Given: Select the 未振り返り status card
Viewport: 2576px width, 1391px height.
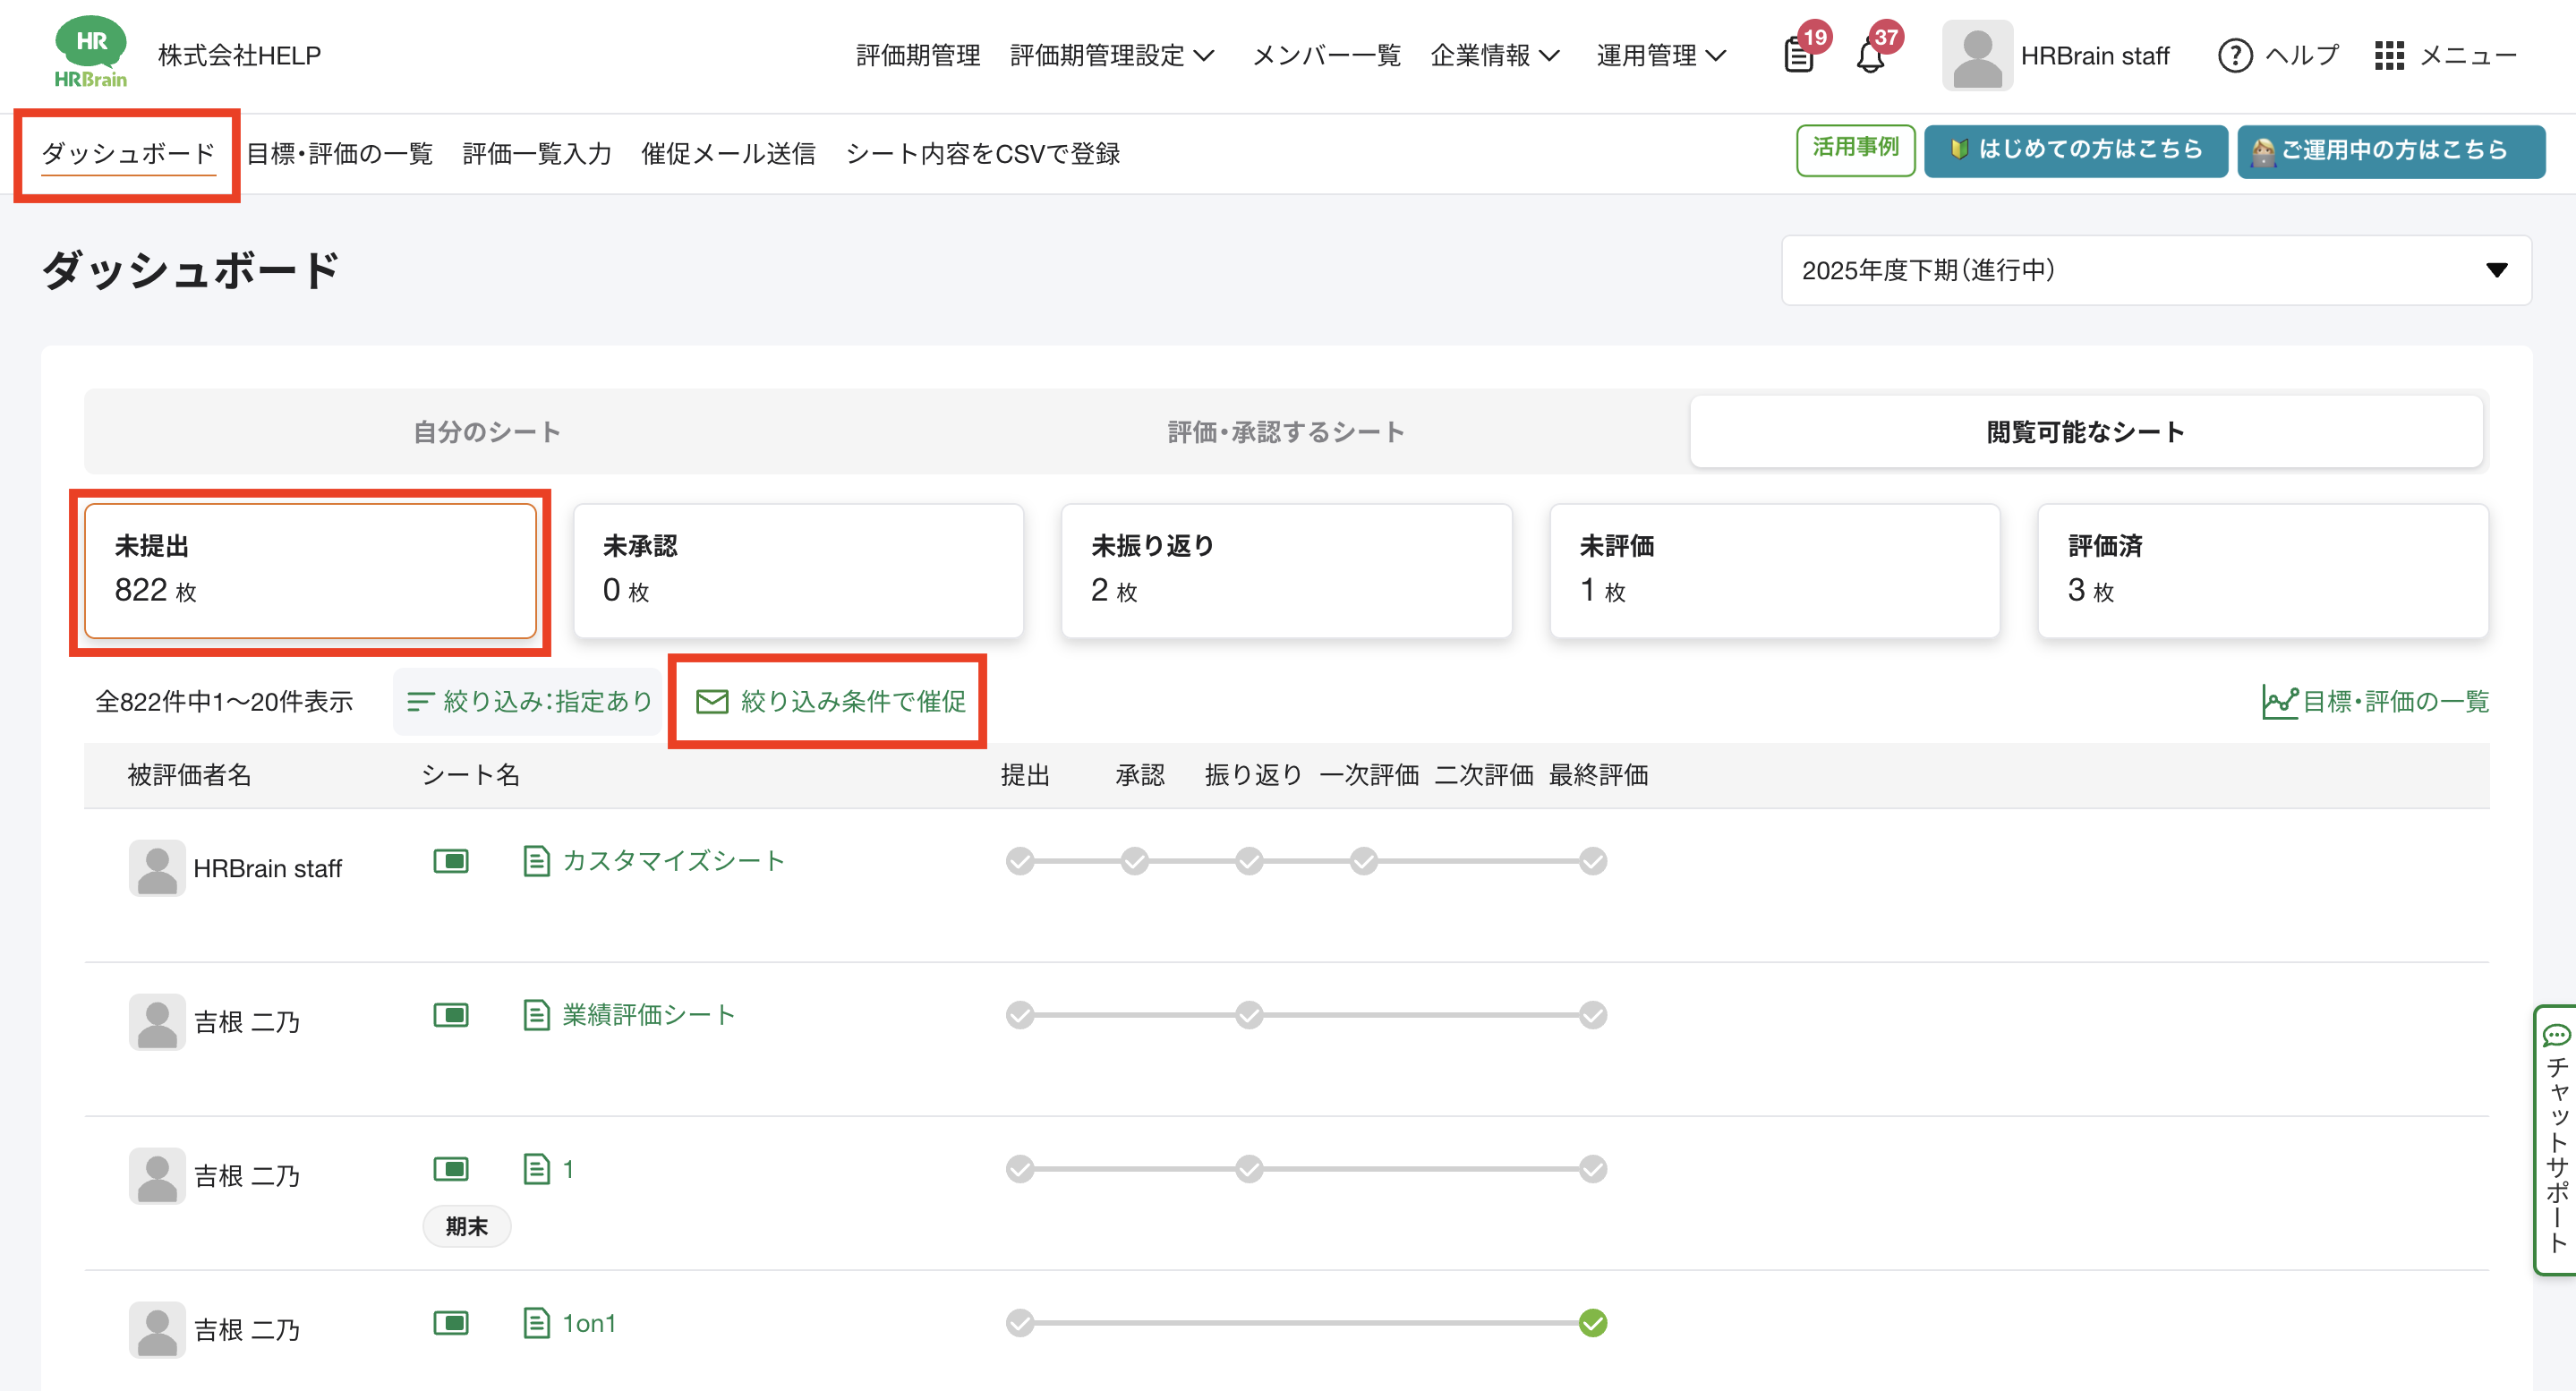Looking at the screenshot, I should coord(1285,570).
